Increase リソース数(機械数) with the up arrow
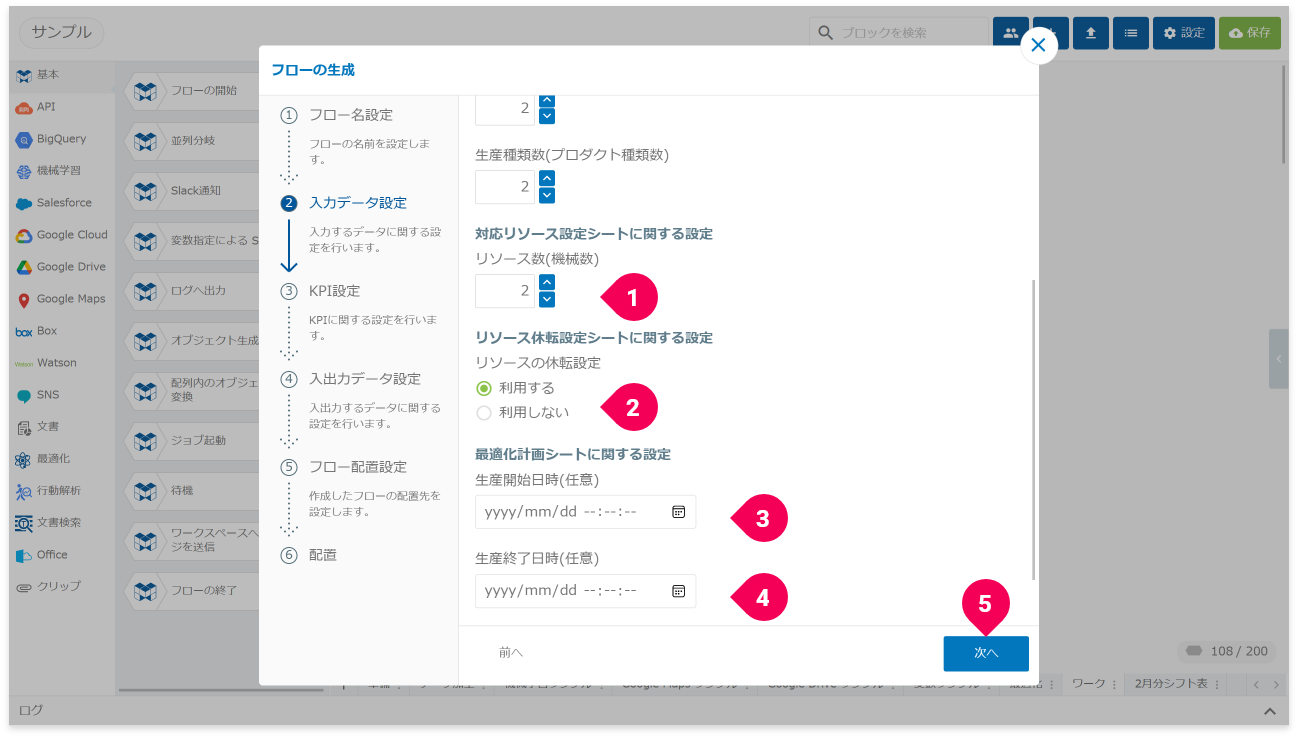This screenshot has width=1298, height=738. (547, 282)
